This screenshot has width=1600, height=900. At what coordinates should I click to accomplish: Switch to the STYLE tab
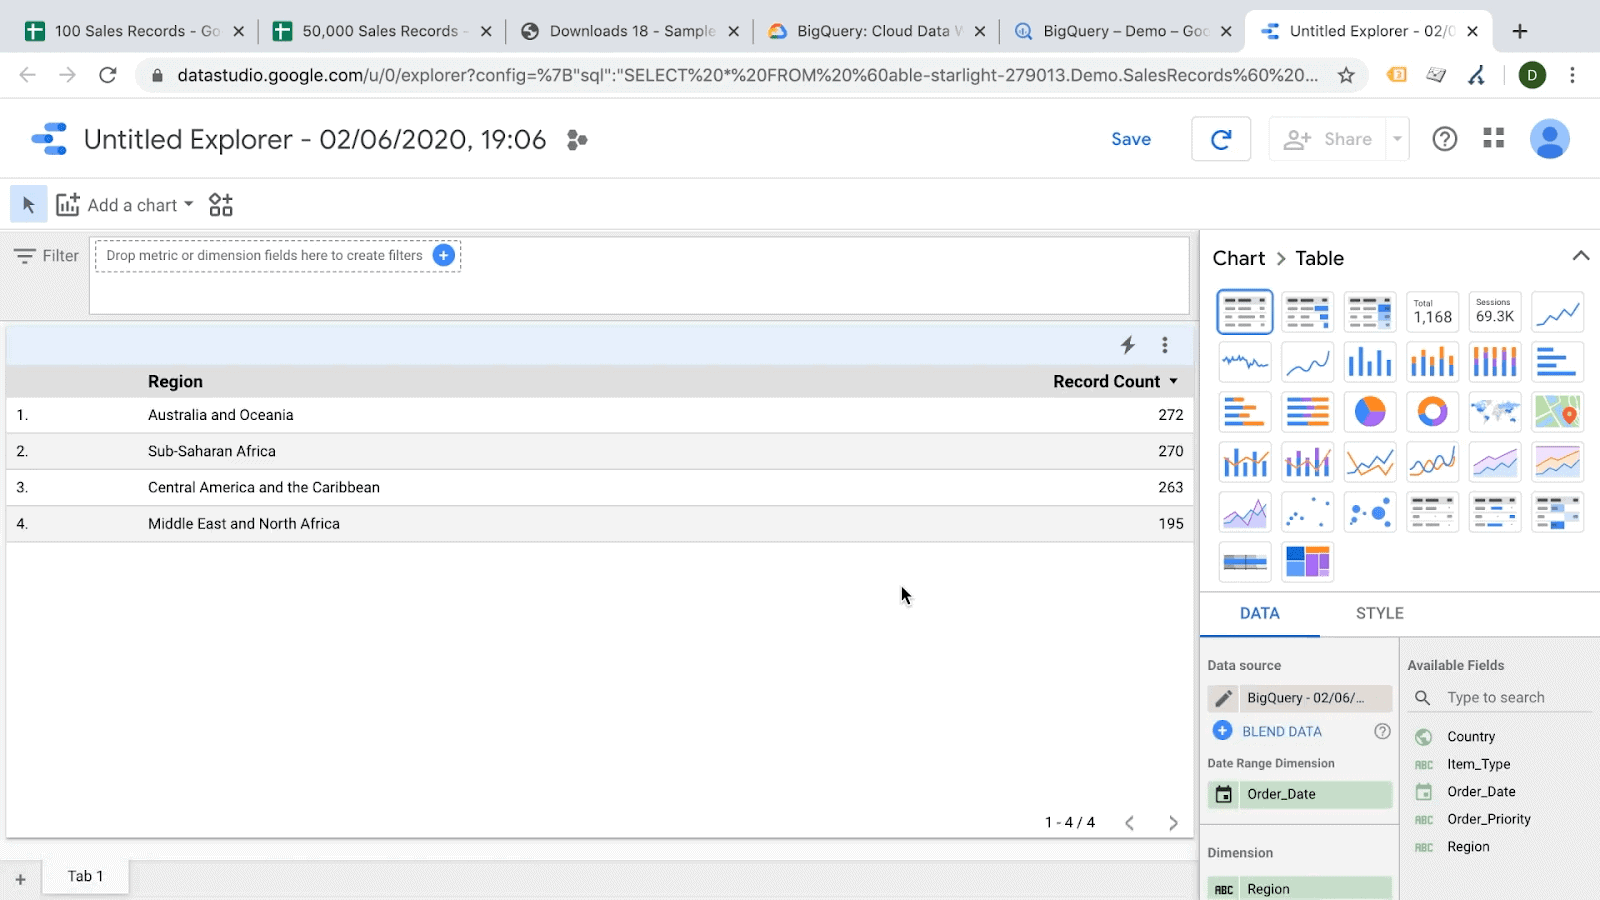pos(1379,613)
